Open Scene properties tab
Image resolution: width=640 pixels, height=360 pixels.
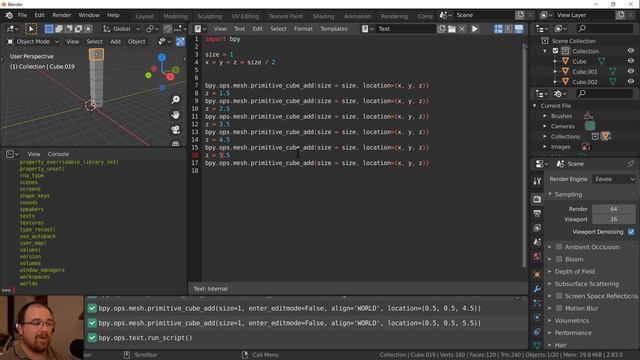(x=537, y=242)
